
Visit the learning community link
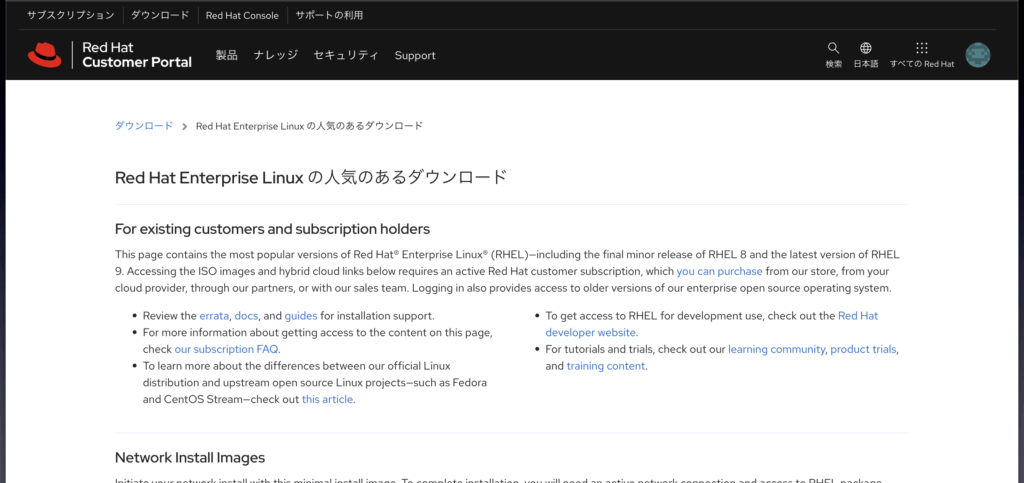pyautogui.click(x=776, y=349)
